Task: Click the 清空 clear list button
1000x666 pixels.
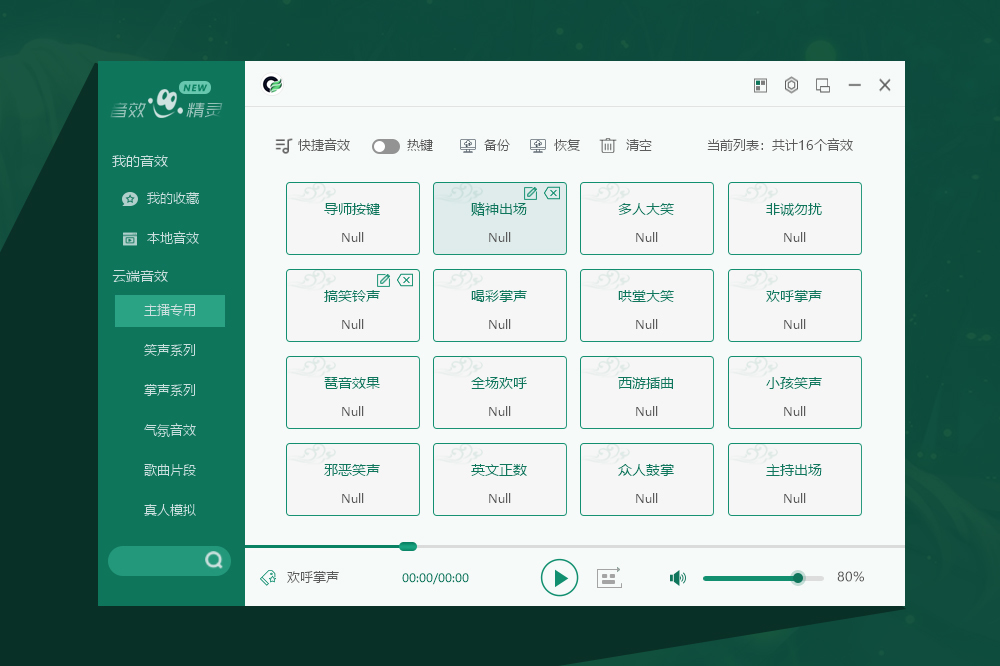Action: [x=626, y=145]
